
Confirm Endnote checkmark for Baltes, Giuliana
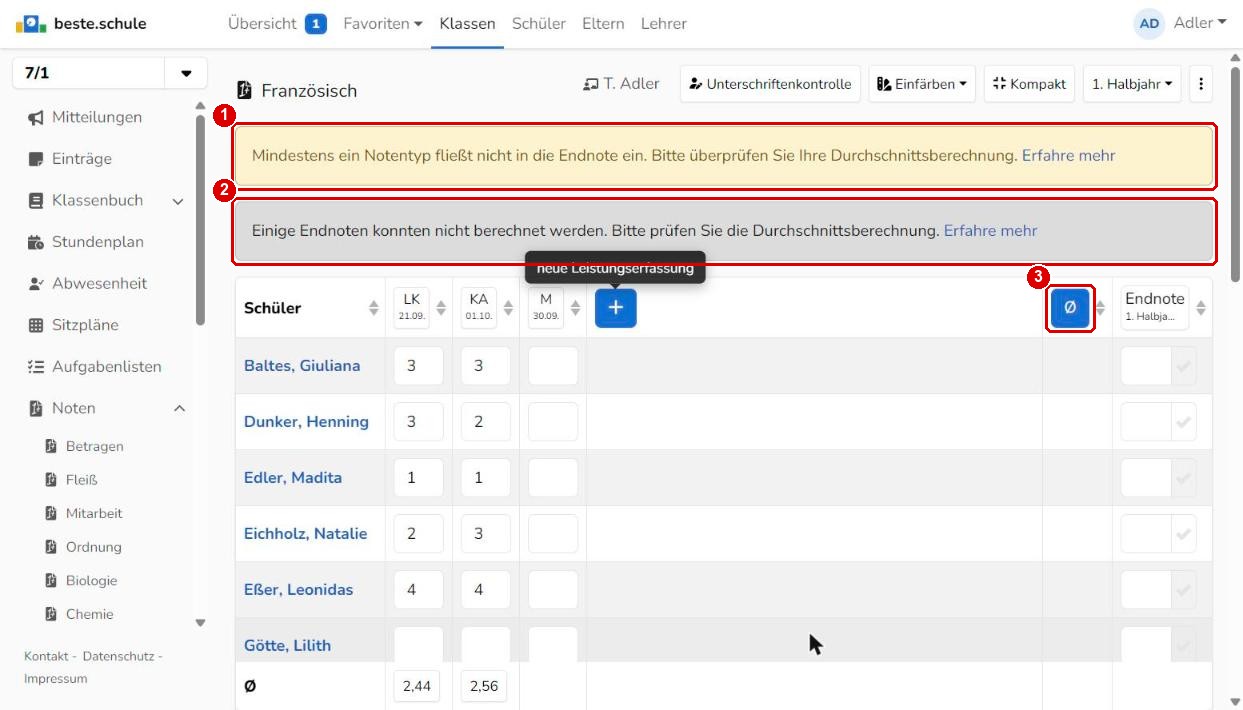[1184, 366]
